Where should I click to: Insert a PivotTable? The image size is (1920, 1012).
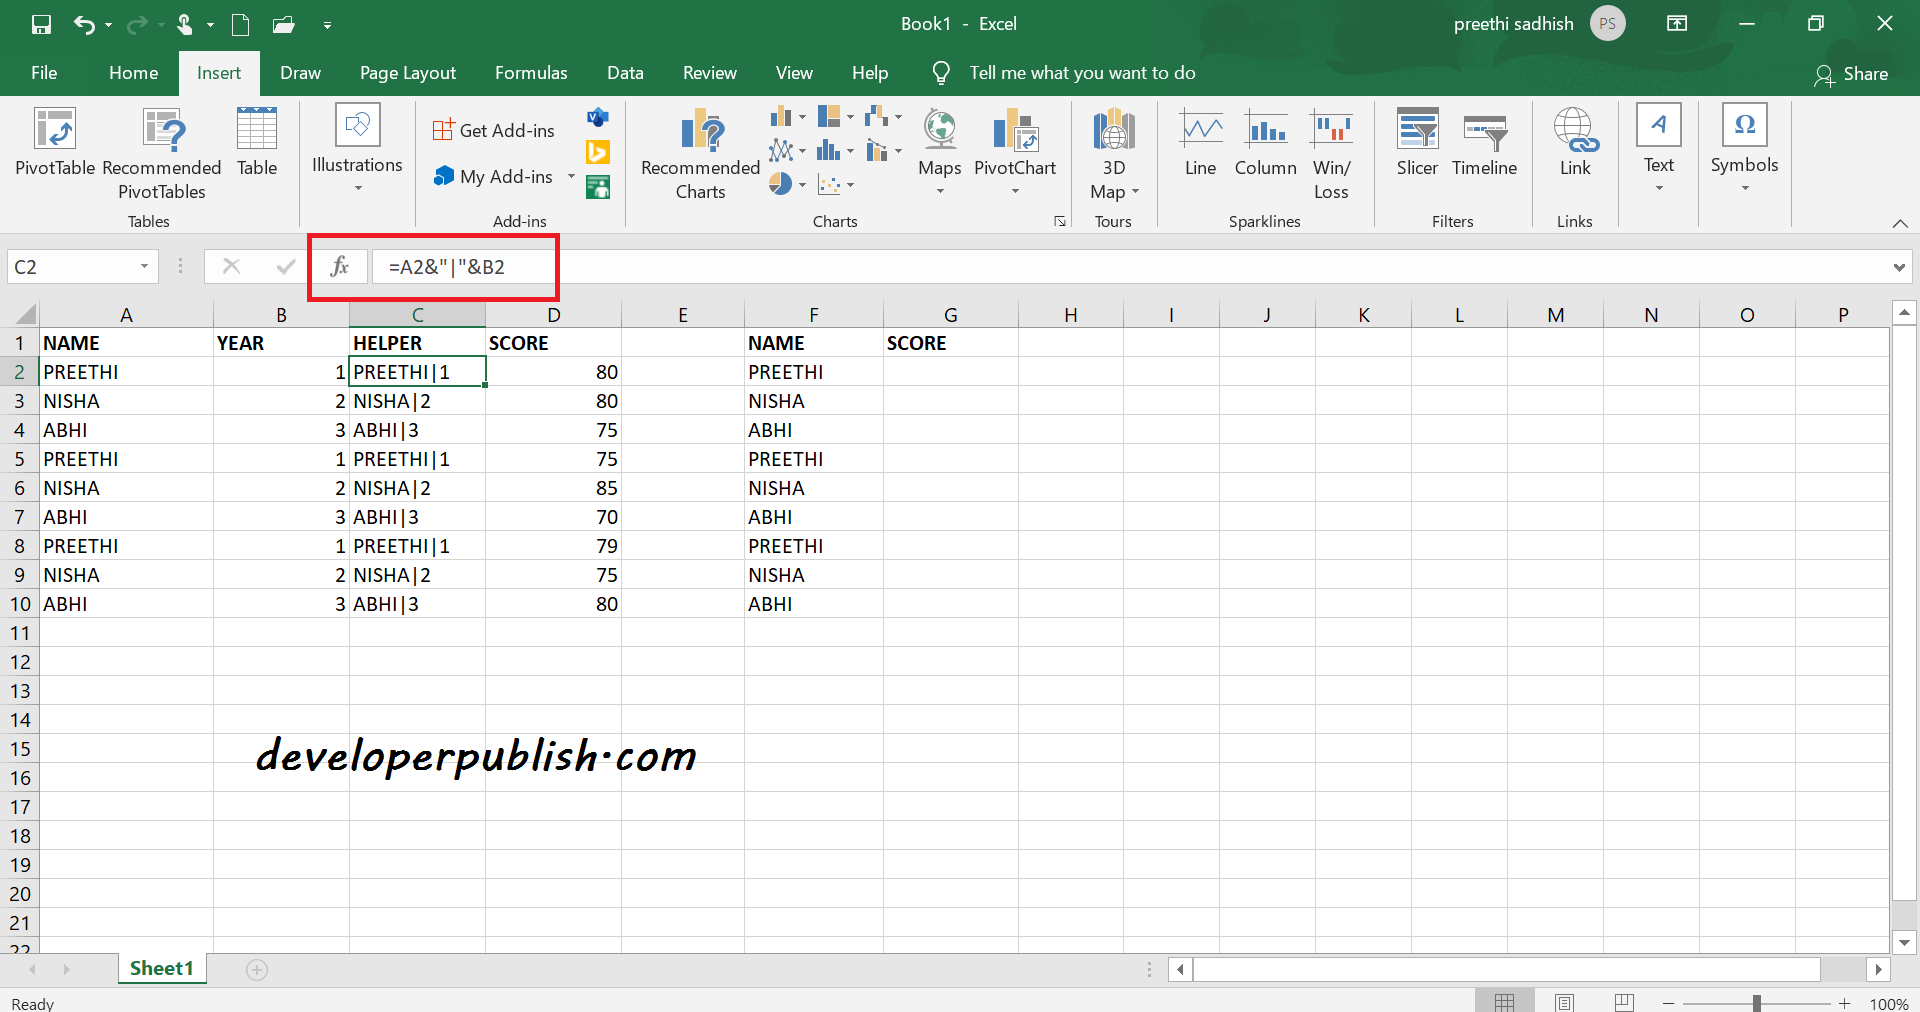click(54, 150)
